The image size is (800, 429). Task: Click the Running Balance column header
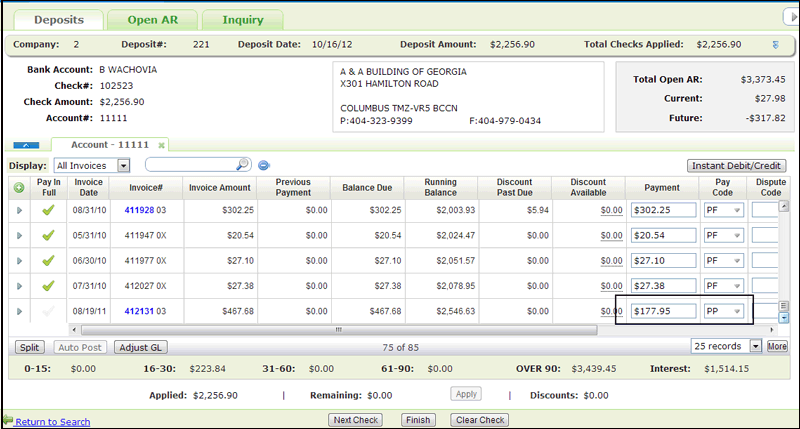coord(441,188)
